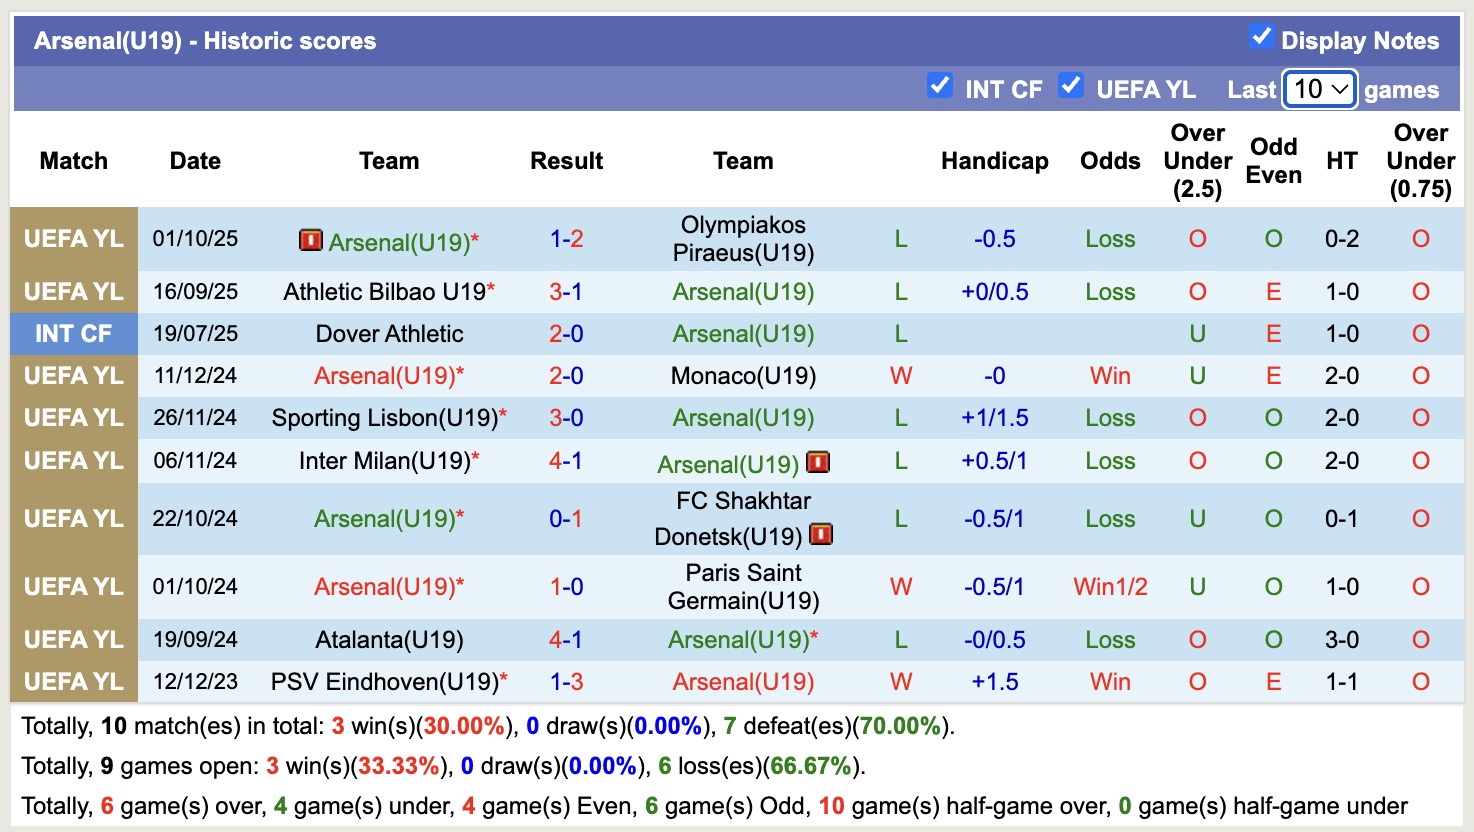Open the Athletic Bilbao U19 team link
Viewport: 1474px width, 832px height.
coord(384,292)
